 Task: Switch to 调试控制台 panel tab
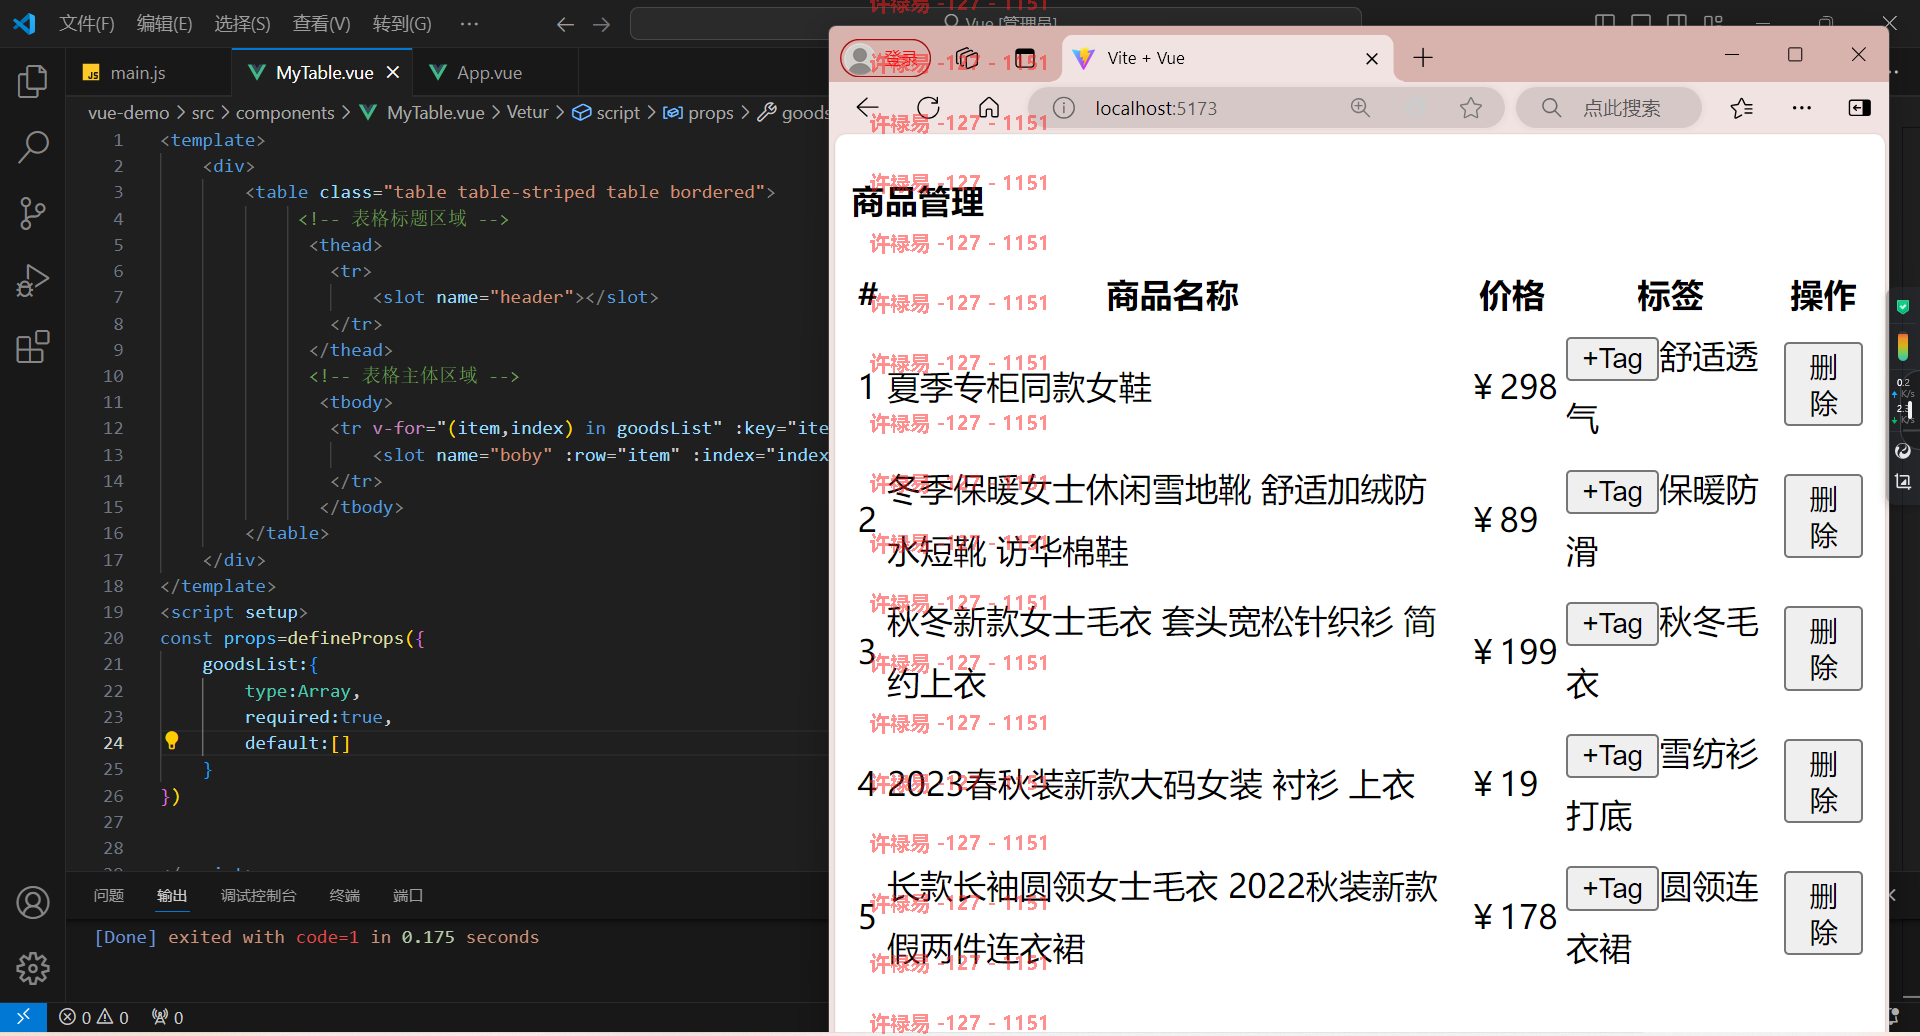(258, 896)
